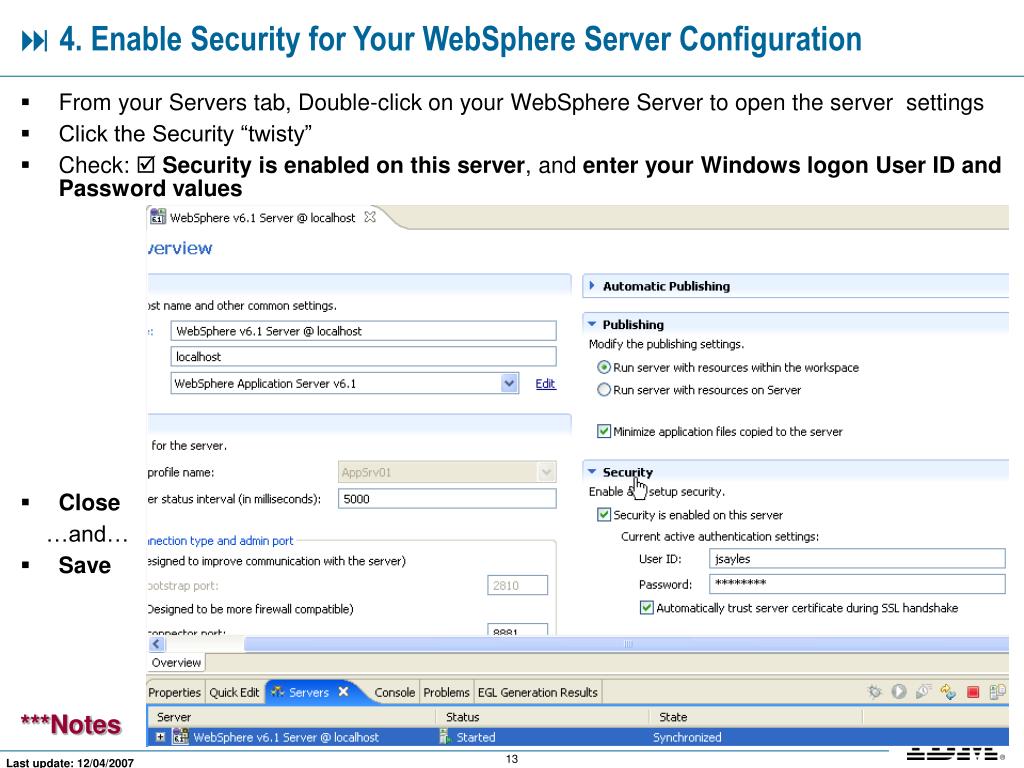Click the 'Synchronized' state cell
The width and height of the screenshot is (1024, 768).
(x=687, y=737)
